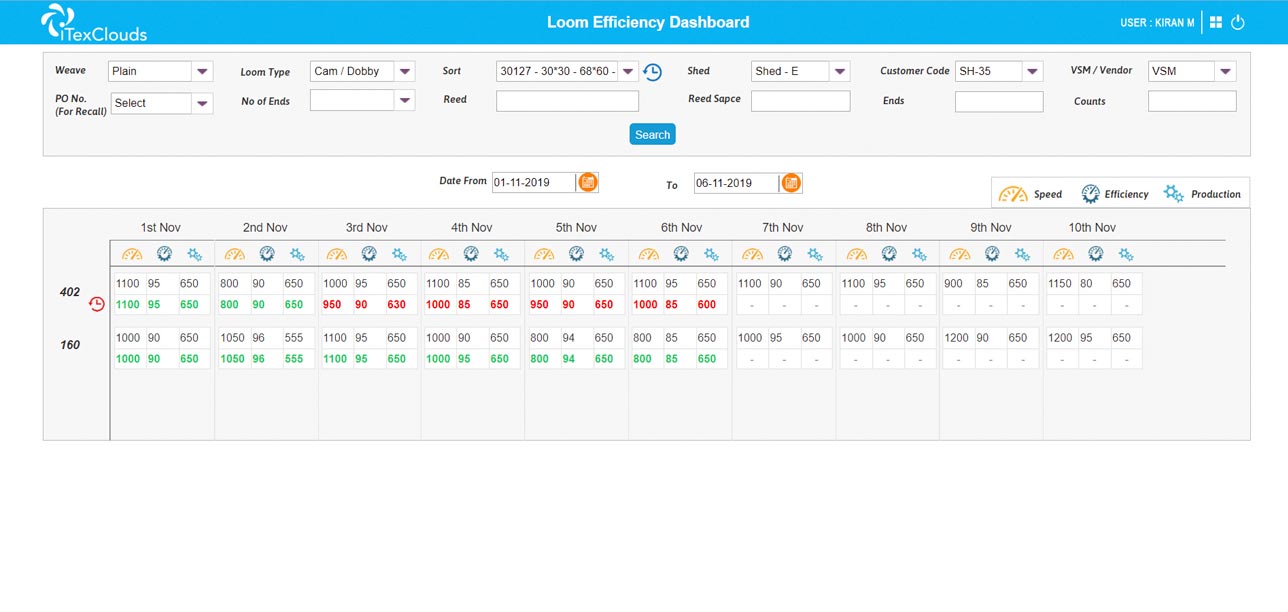The height and width of the screenshot is (612, 1288).
Task: Click red history icon for loom 402
Action: 97,304
